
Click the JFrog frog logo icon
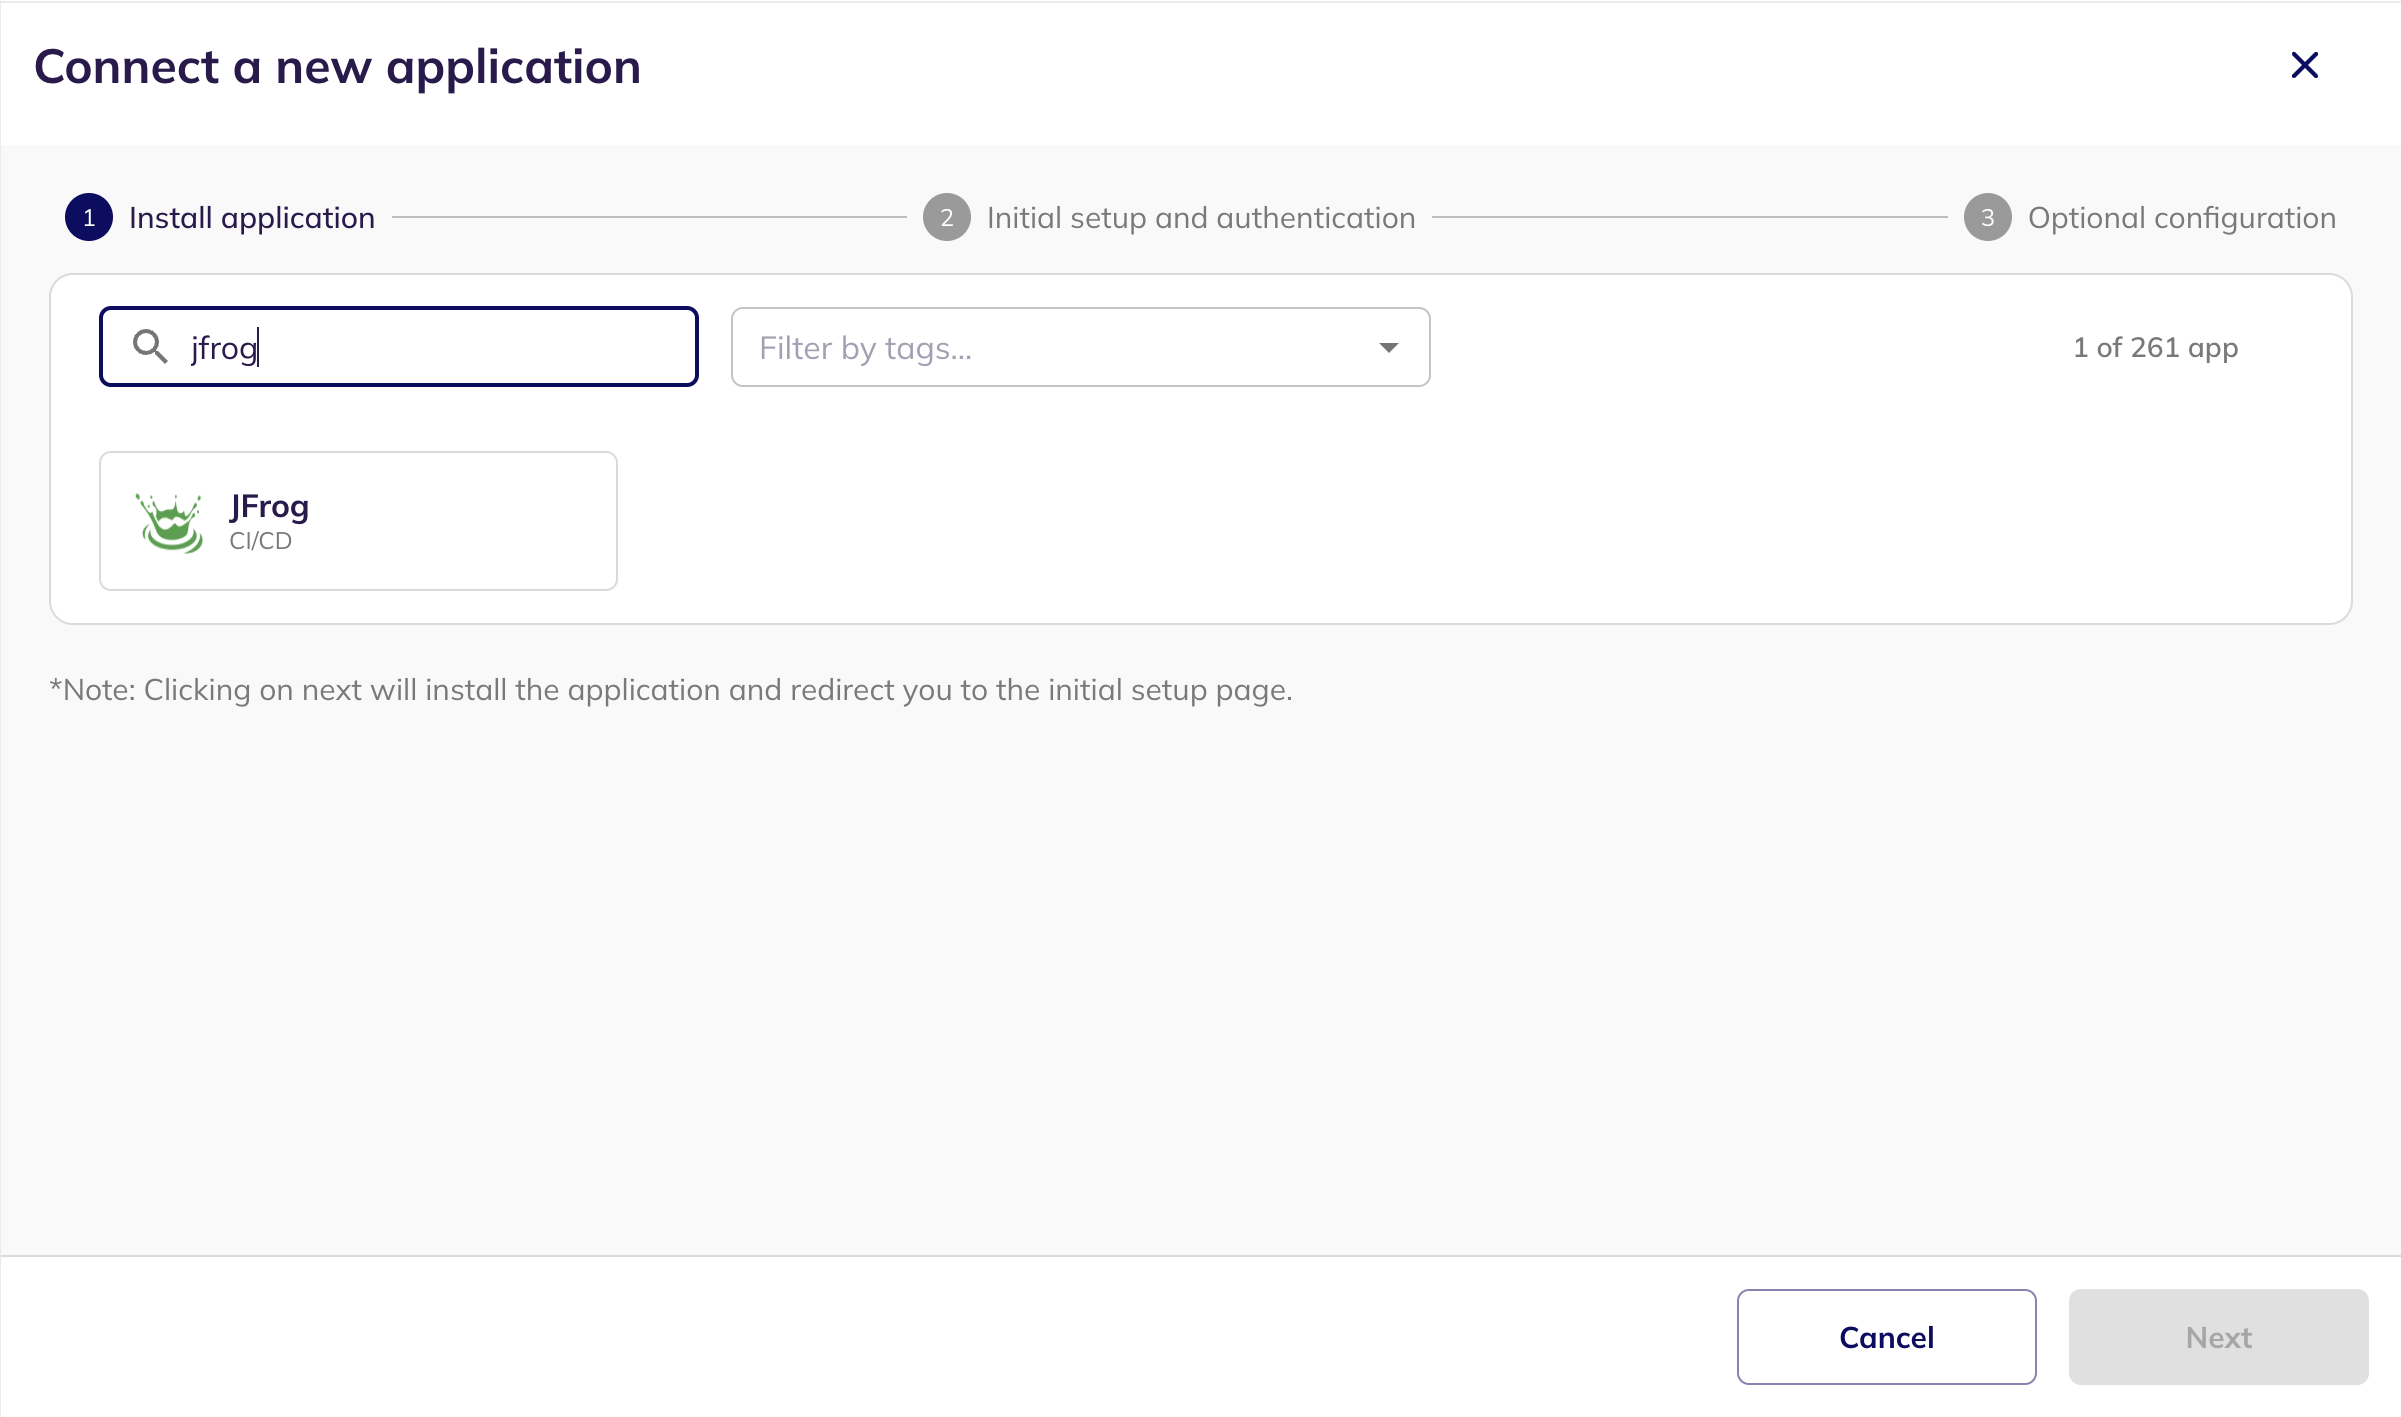(171, 521)
